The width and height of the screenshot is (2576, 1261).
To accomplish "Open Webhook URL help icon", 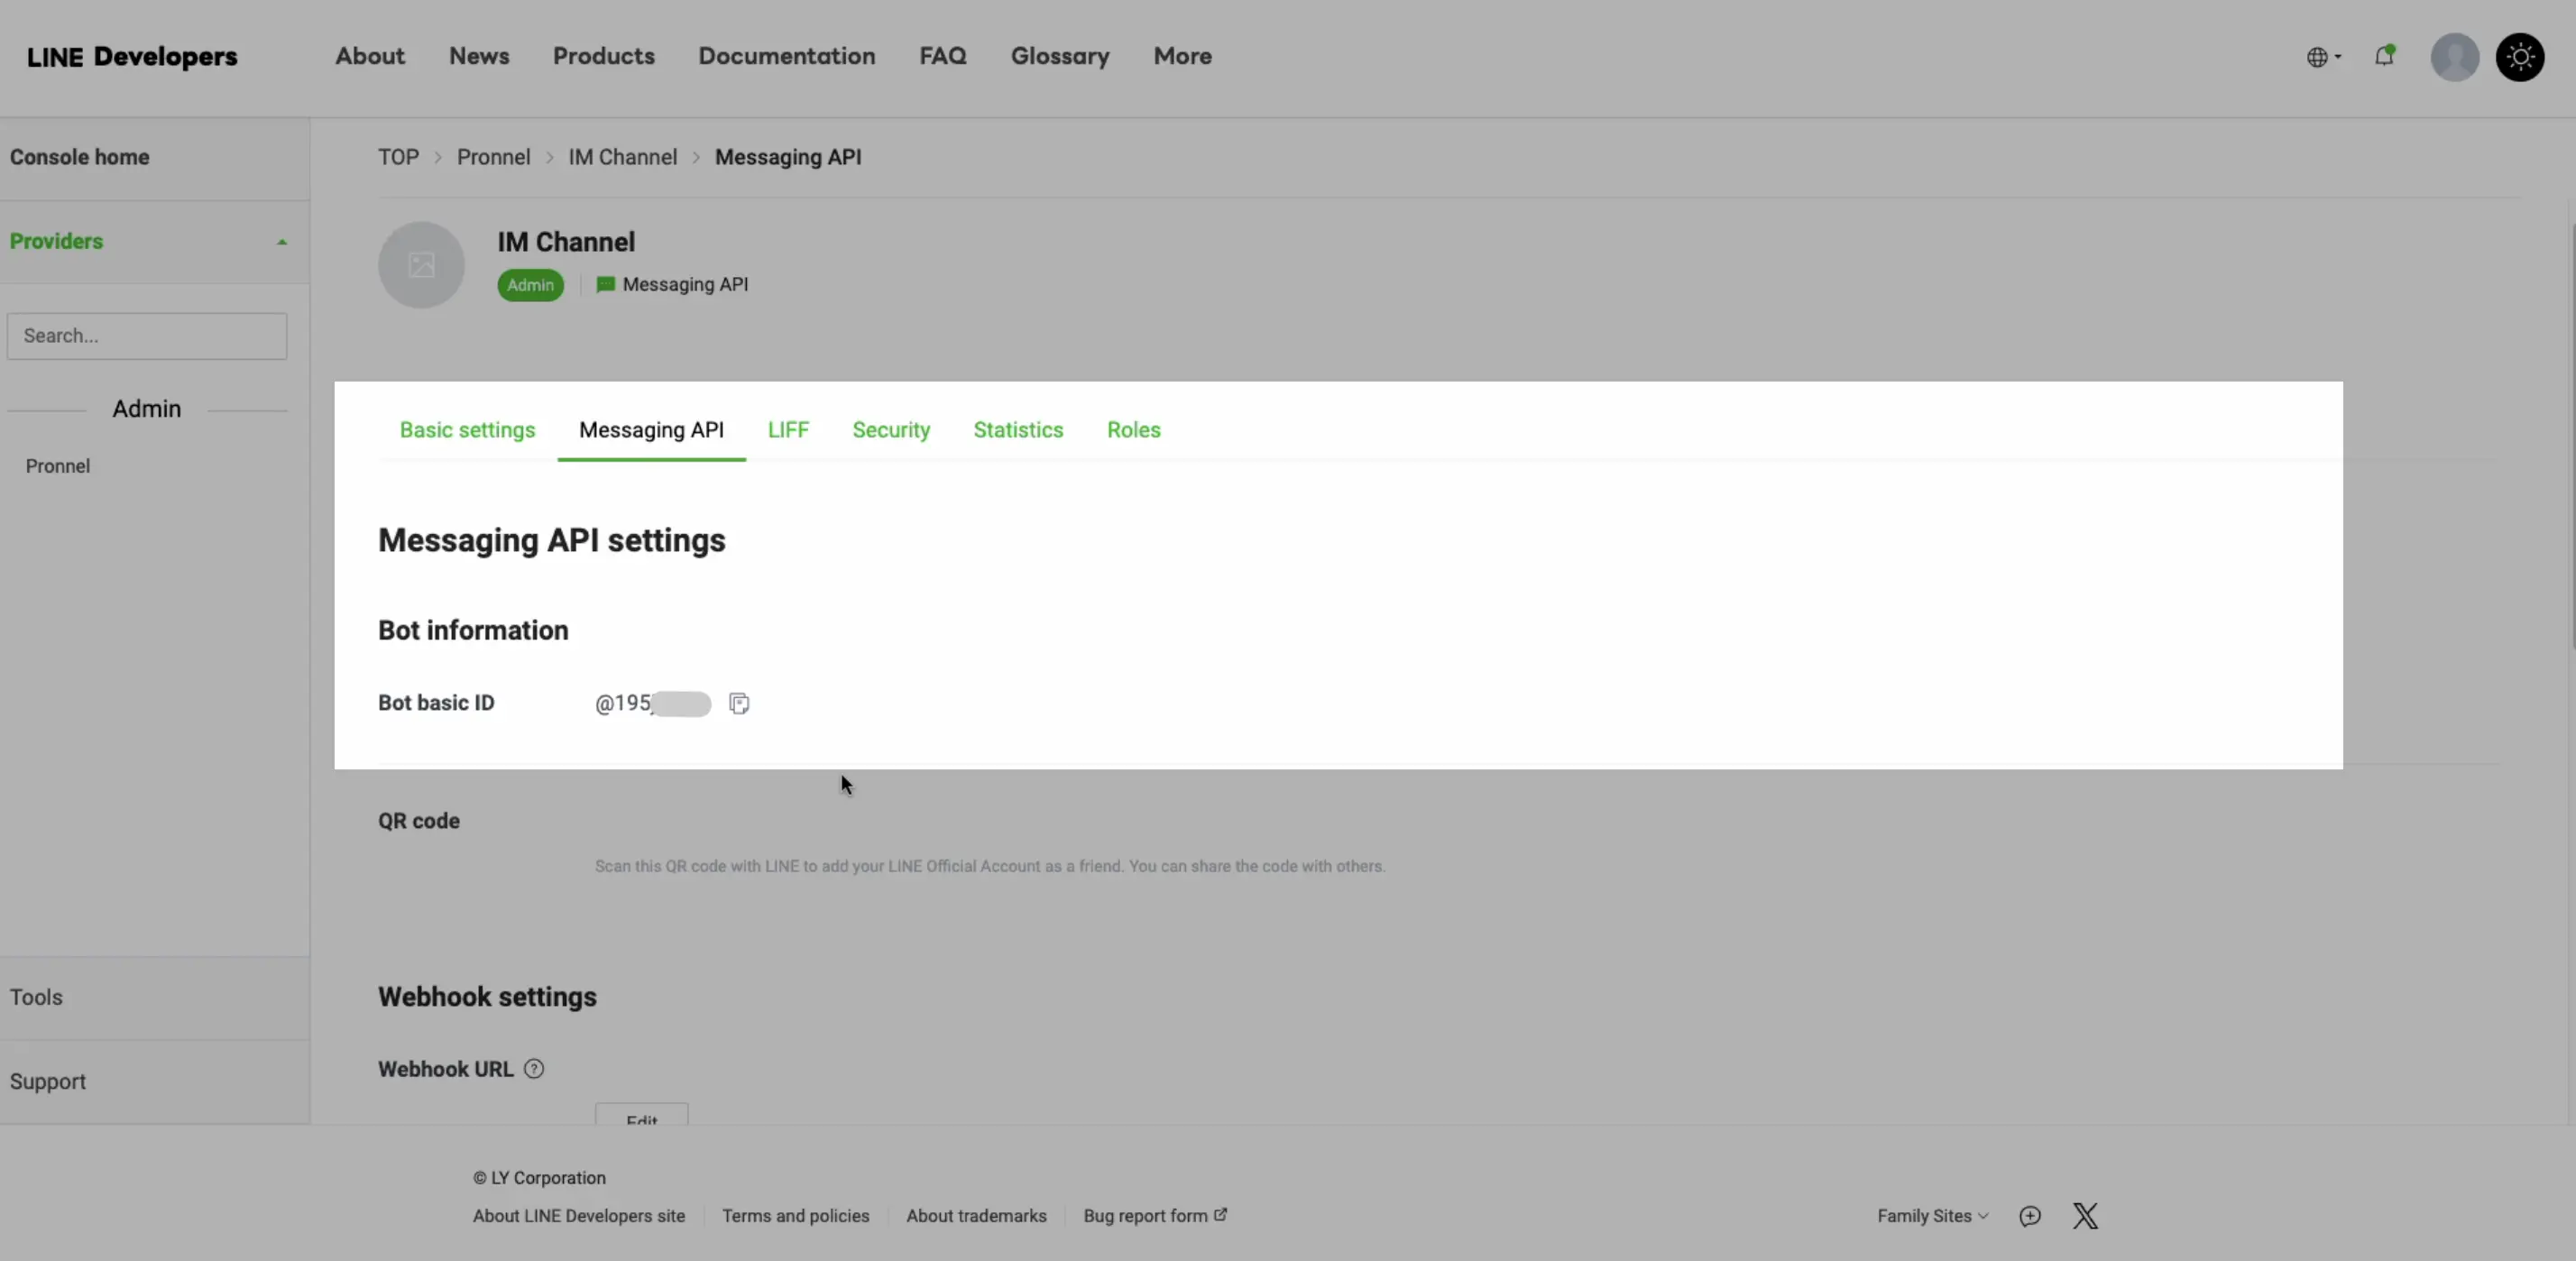I will point(534,1069).
